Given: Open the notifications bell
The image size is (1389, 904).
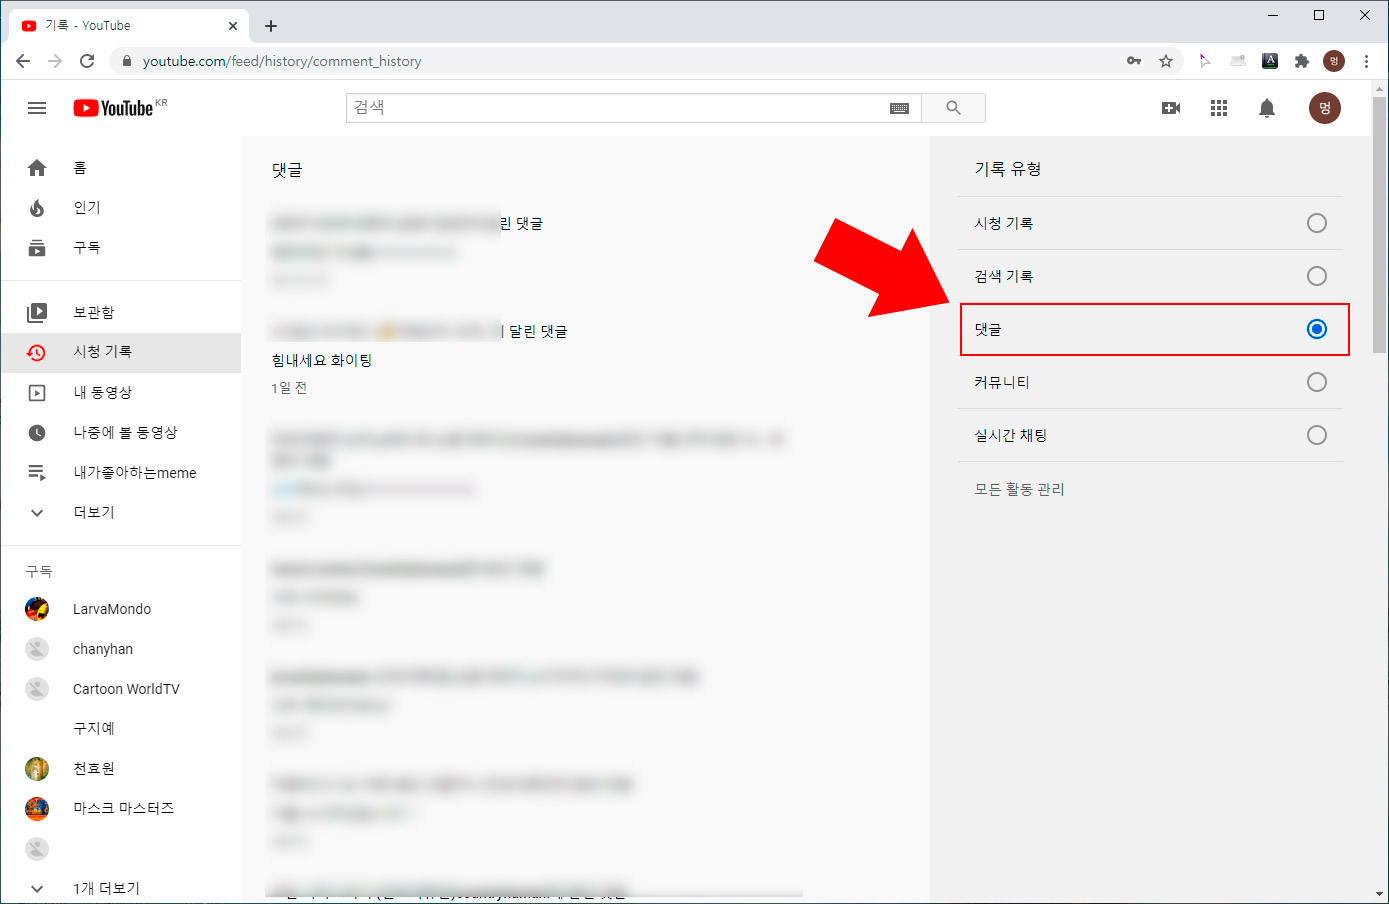Looking at the screenshot, I should pyautogui.click(x=1266, y=108).
